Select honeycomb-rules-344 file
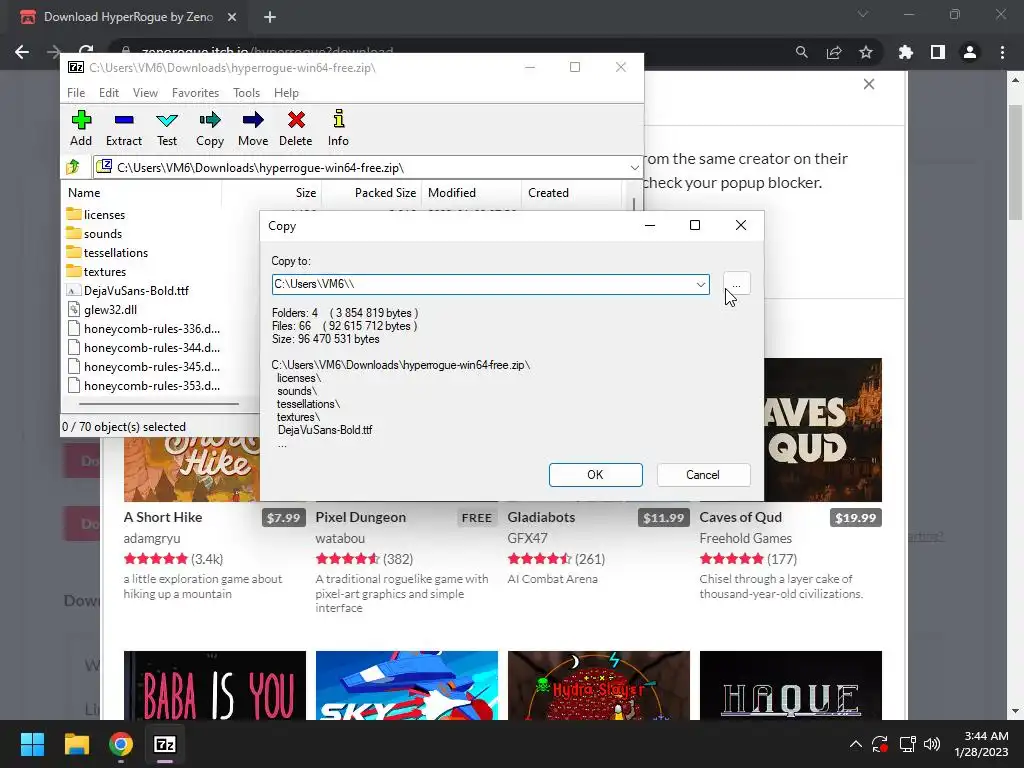Viewport: 1024px width, 768px height. [x=144, y=347]
